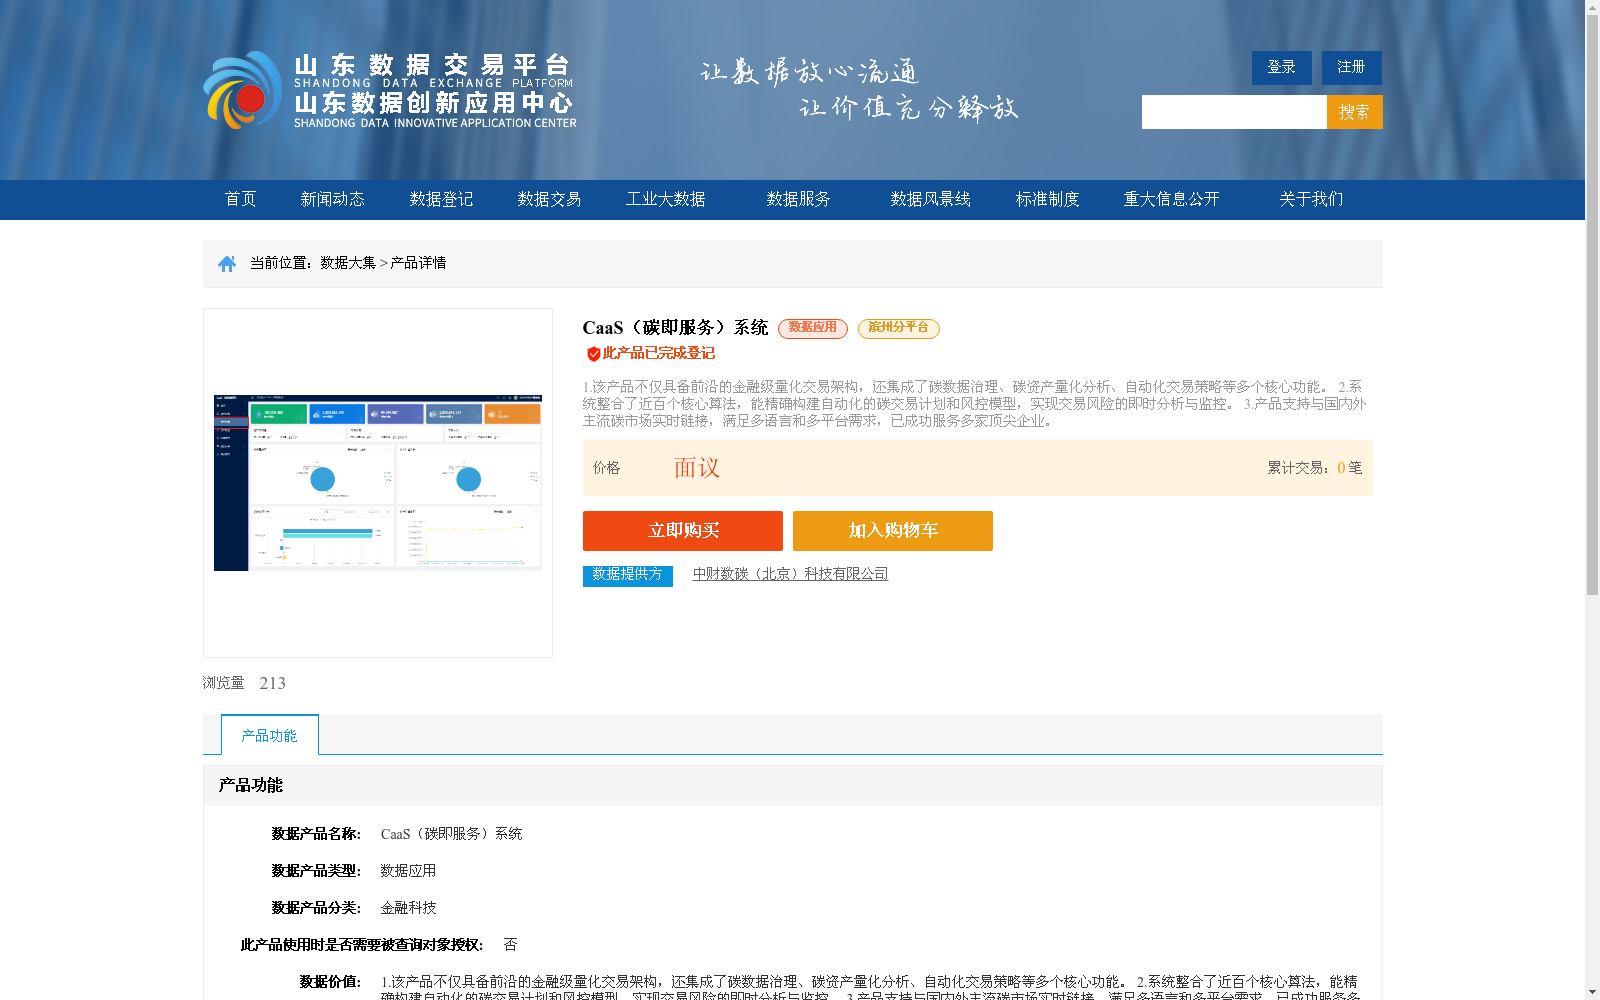Image resolution: width=1600 pixels, height=1000 pixels.
Task: Select the 产品功能 tab
Action: pos(270,735)
